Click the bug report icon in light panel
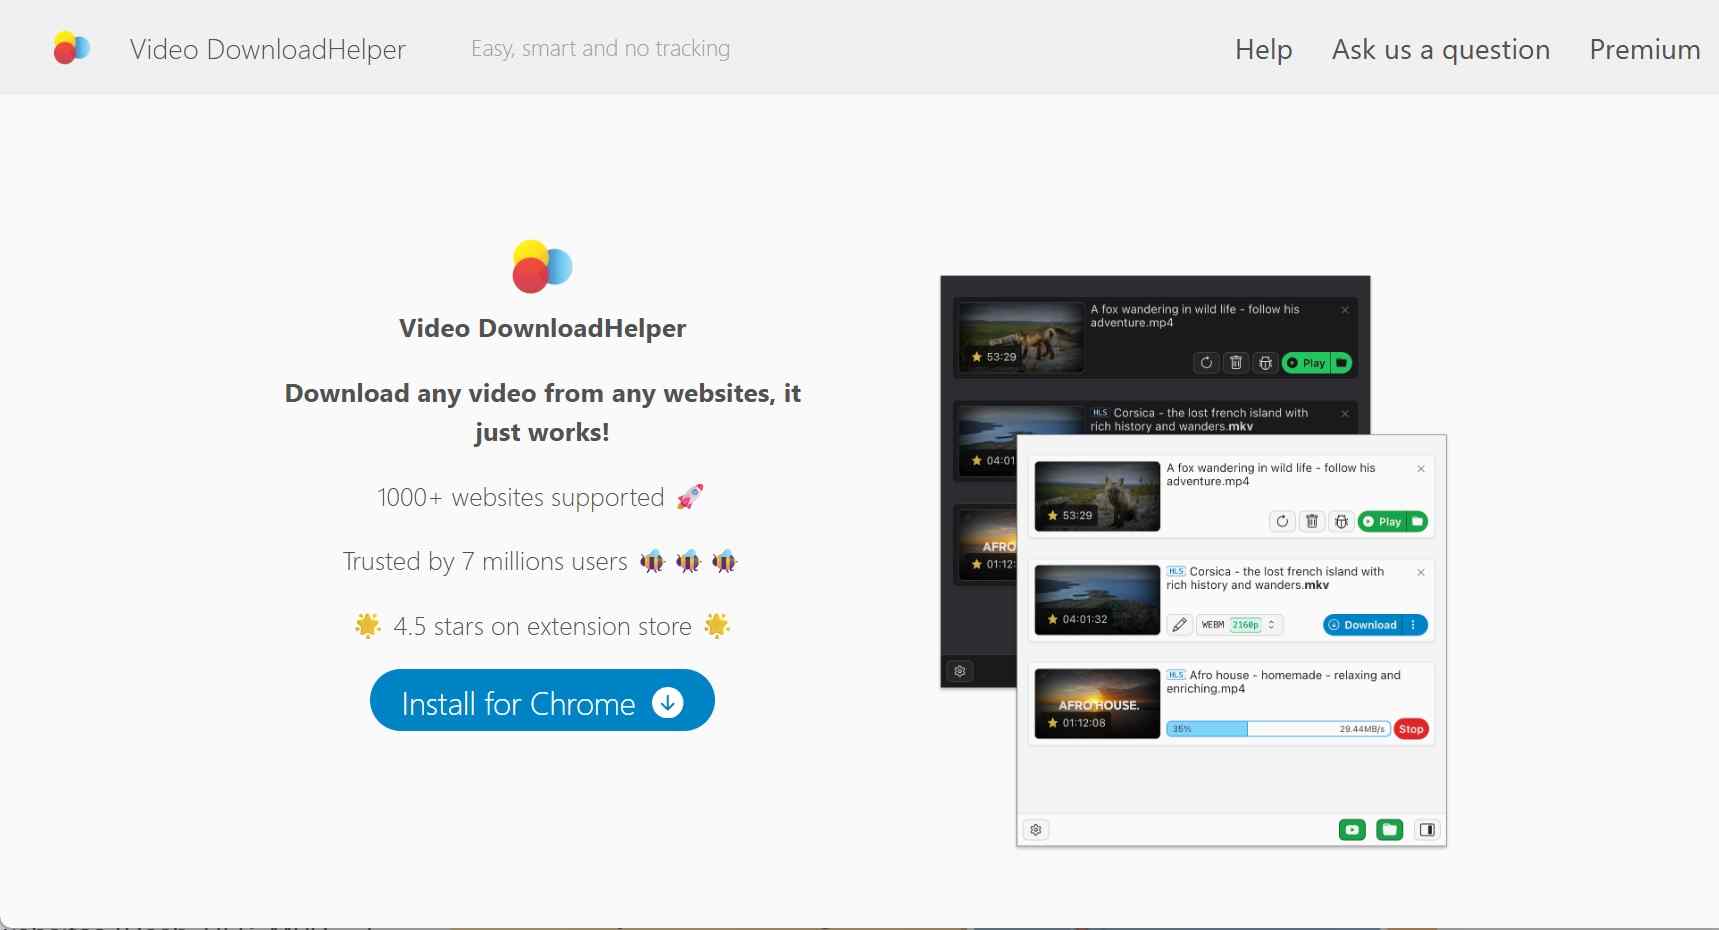Image resolution: width=1719 pixels, height=930 pixels. click(x=1342, y=521)
